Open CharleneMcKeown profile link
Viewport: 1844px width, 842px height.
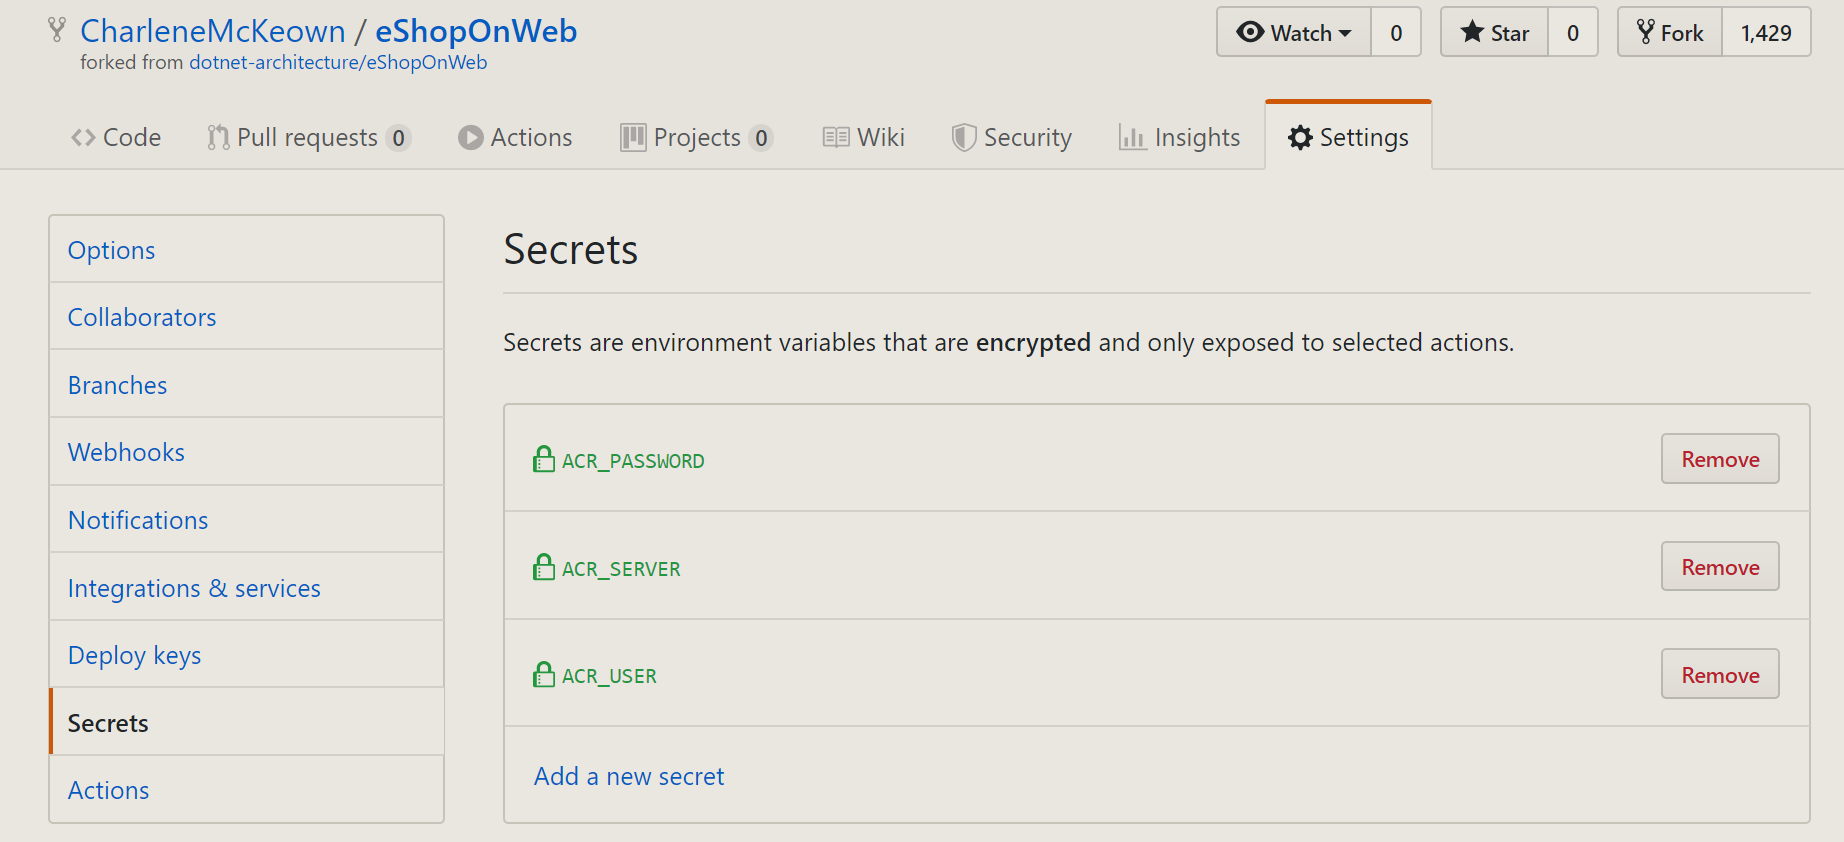coord(213,31)
